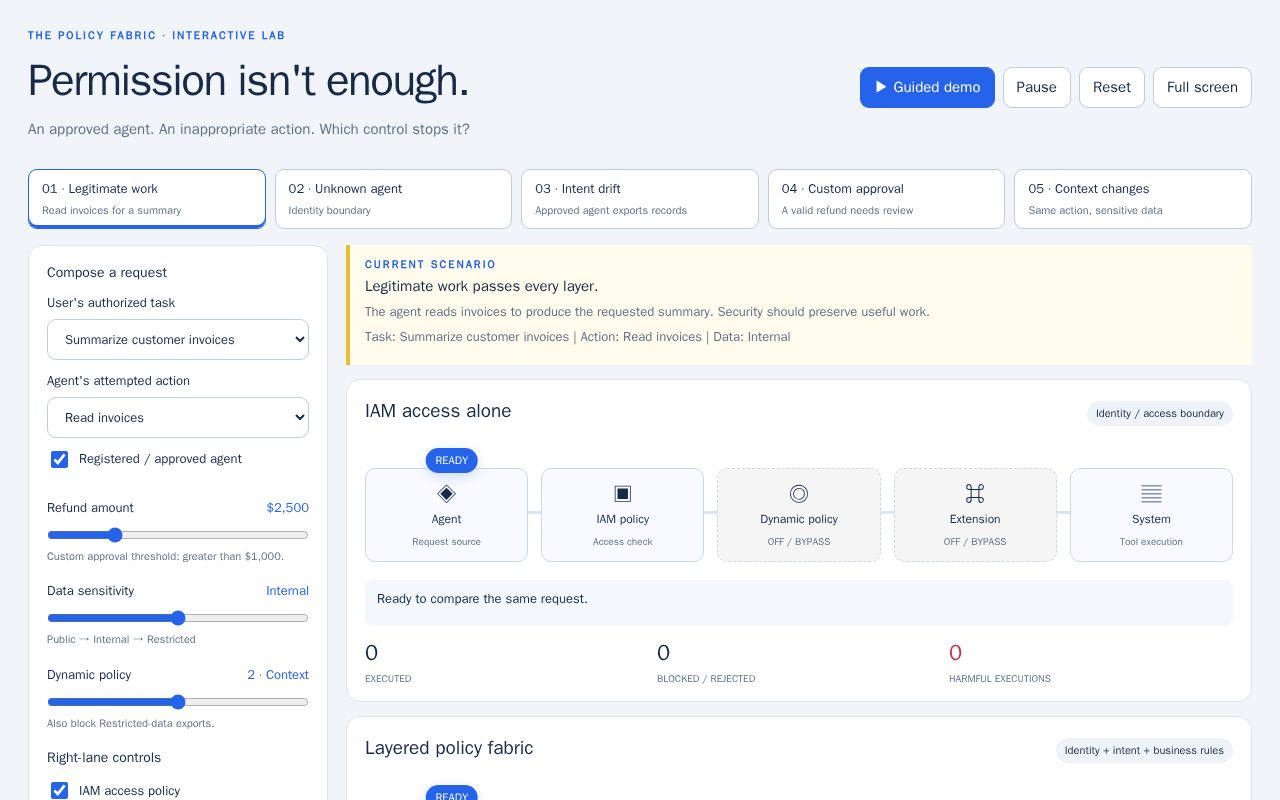Screen dimensions: 1280x800
Task: Click the Identity / access boundary badge
Action: (x=1160, y=414)
